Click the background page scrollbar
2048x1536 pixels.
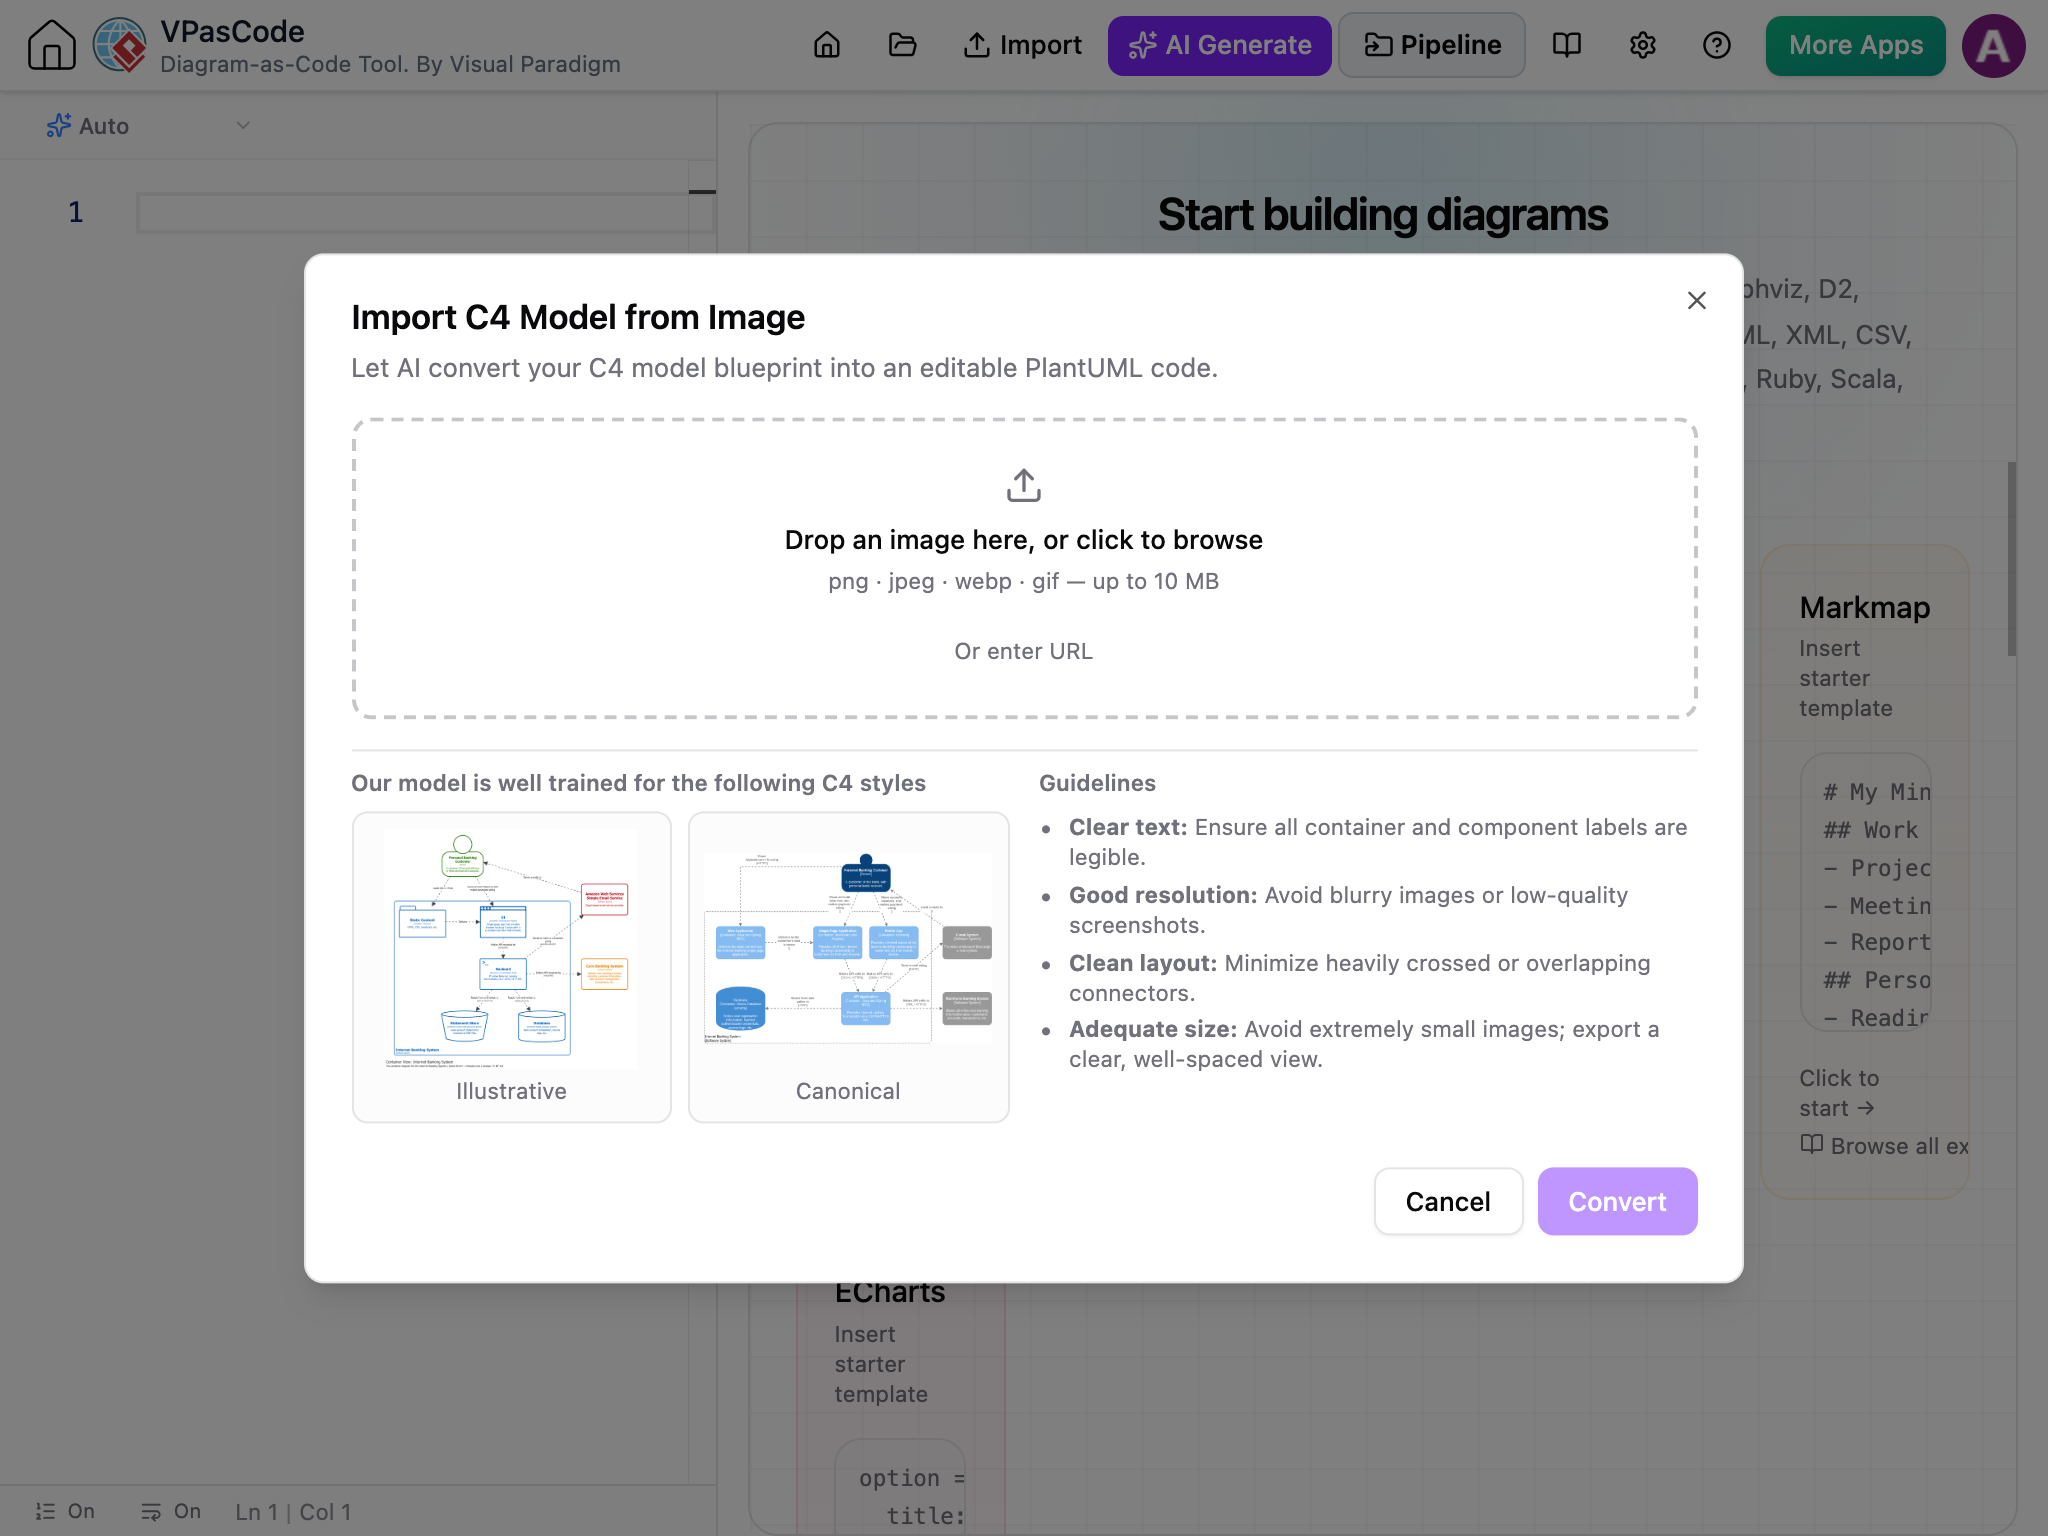(x=2011, y=558)
